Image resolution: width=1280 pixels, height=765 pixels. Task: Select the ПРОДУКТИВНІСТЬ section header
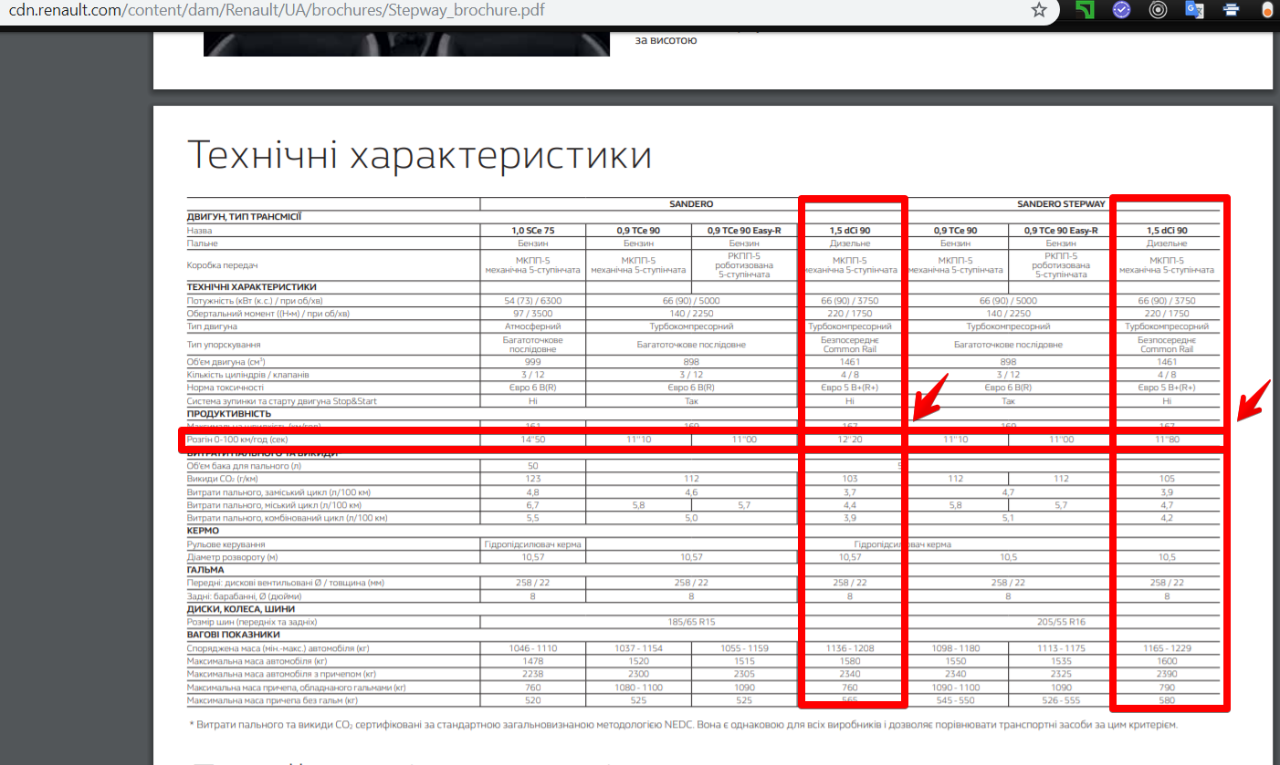click(x=229, y=413)
